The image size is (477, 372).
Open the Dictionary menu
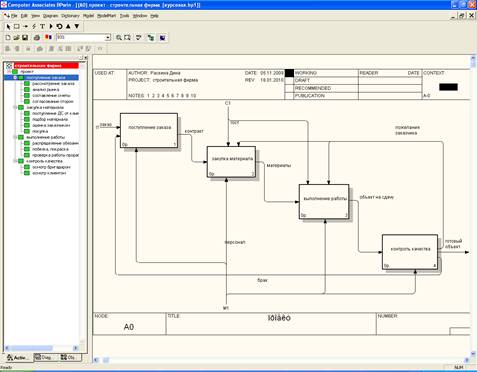coord(70,16)
